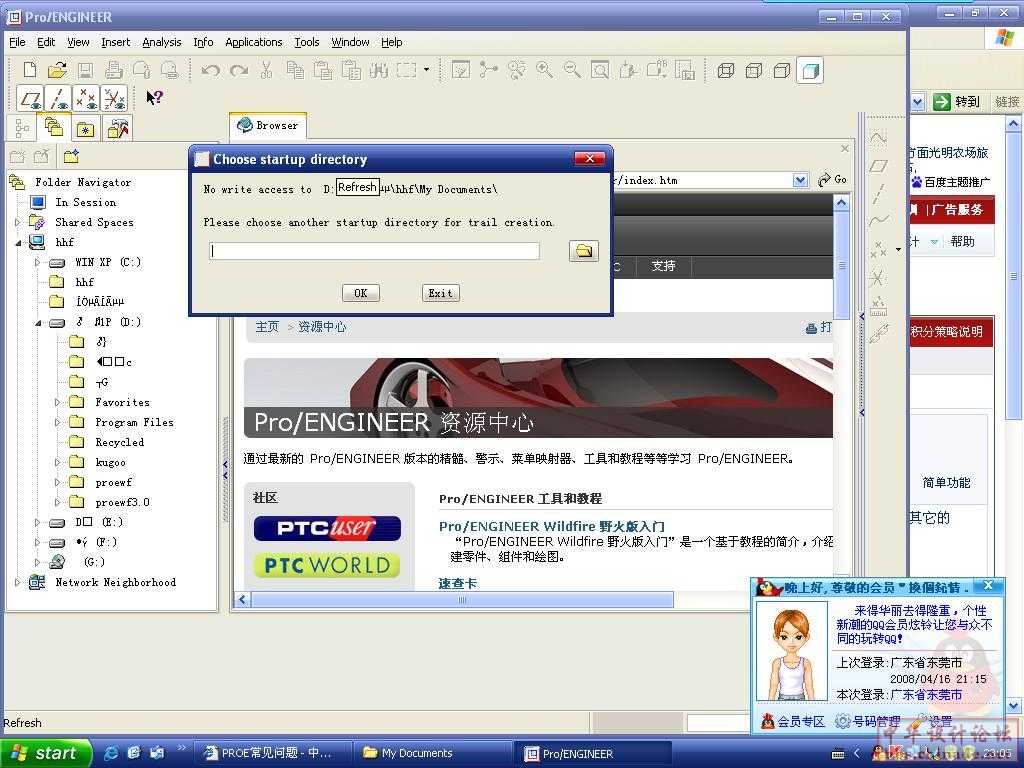The width and height of the screenshot is (1024, 768).
Task: Open Find with the binoculars icon
Action: point(379,70)
